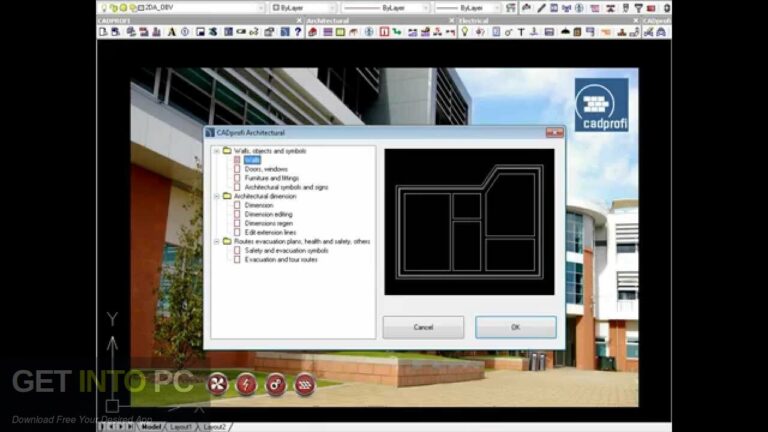Screen dimensions: 768x432
Task: Click the Cancel button
Action: tap(423, 327)
